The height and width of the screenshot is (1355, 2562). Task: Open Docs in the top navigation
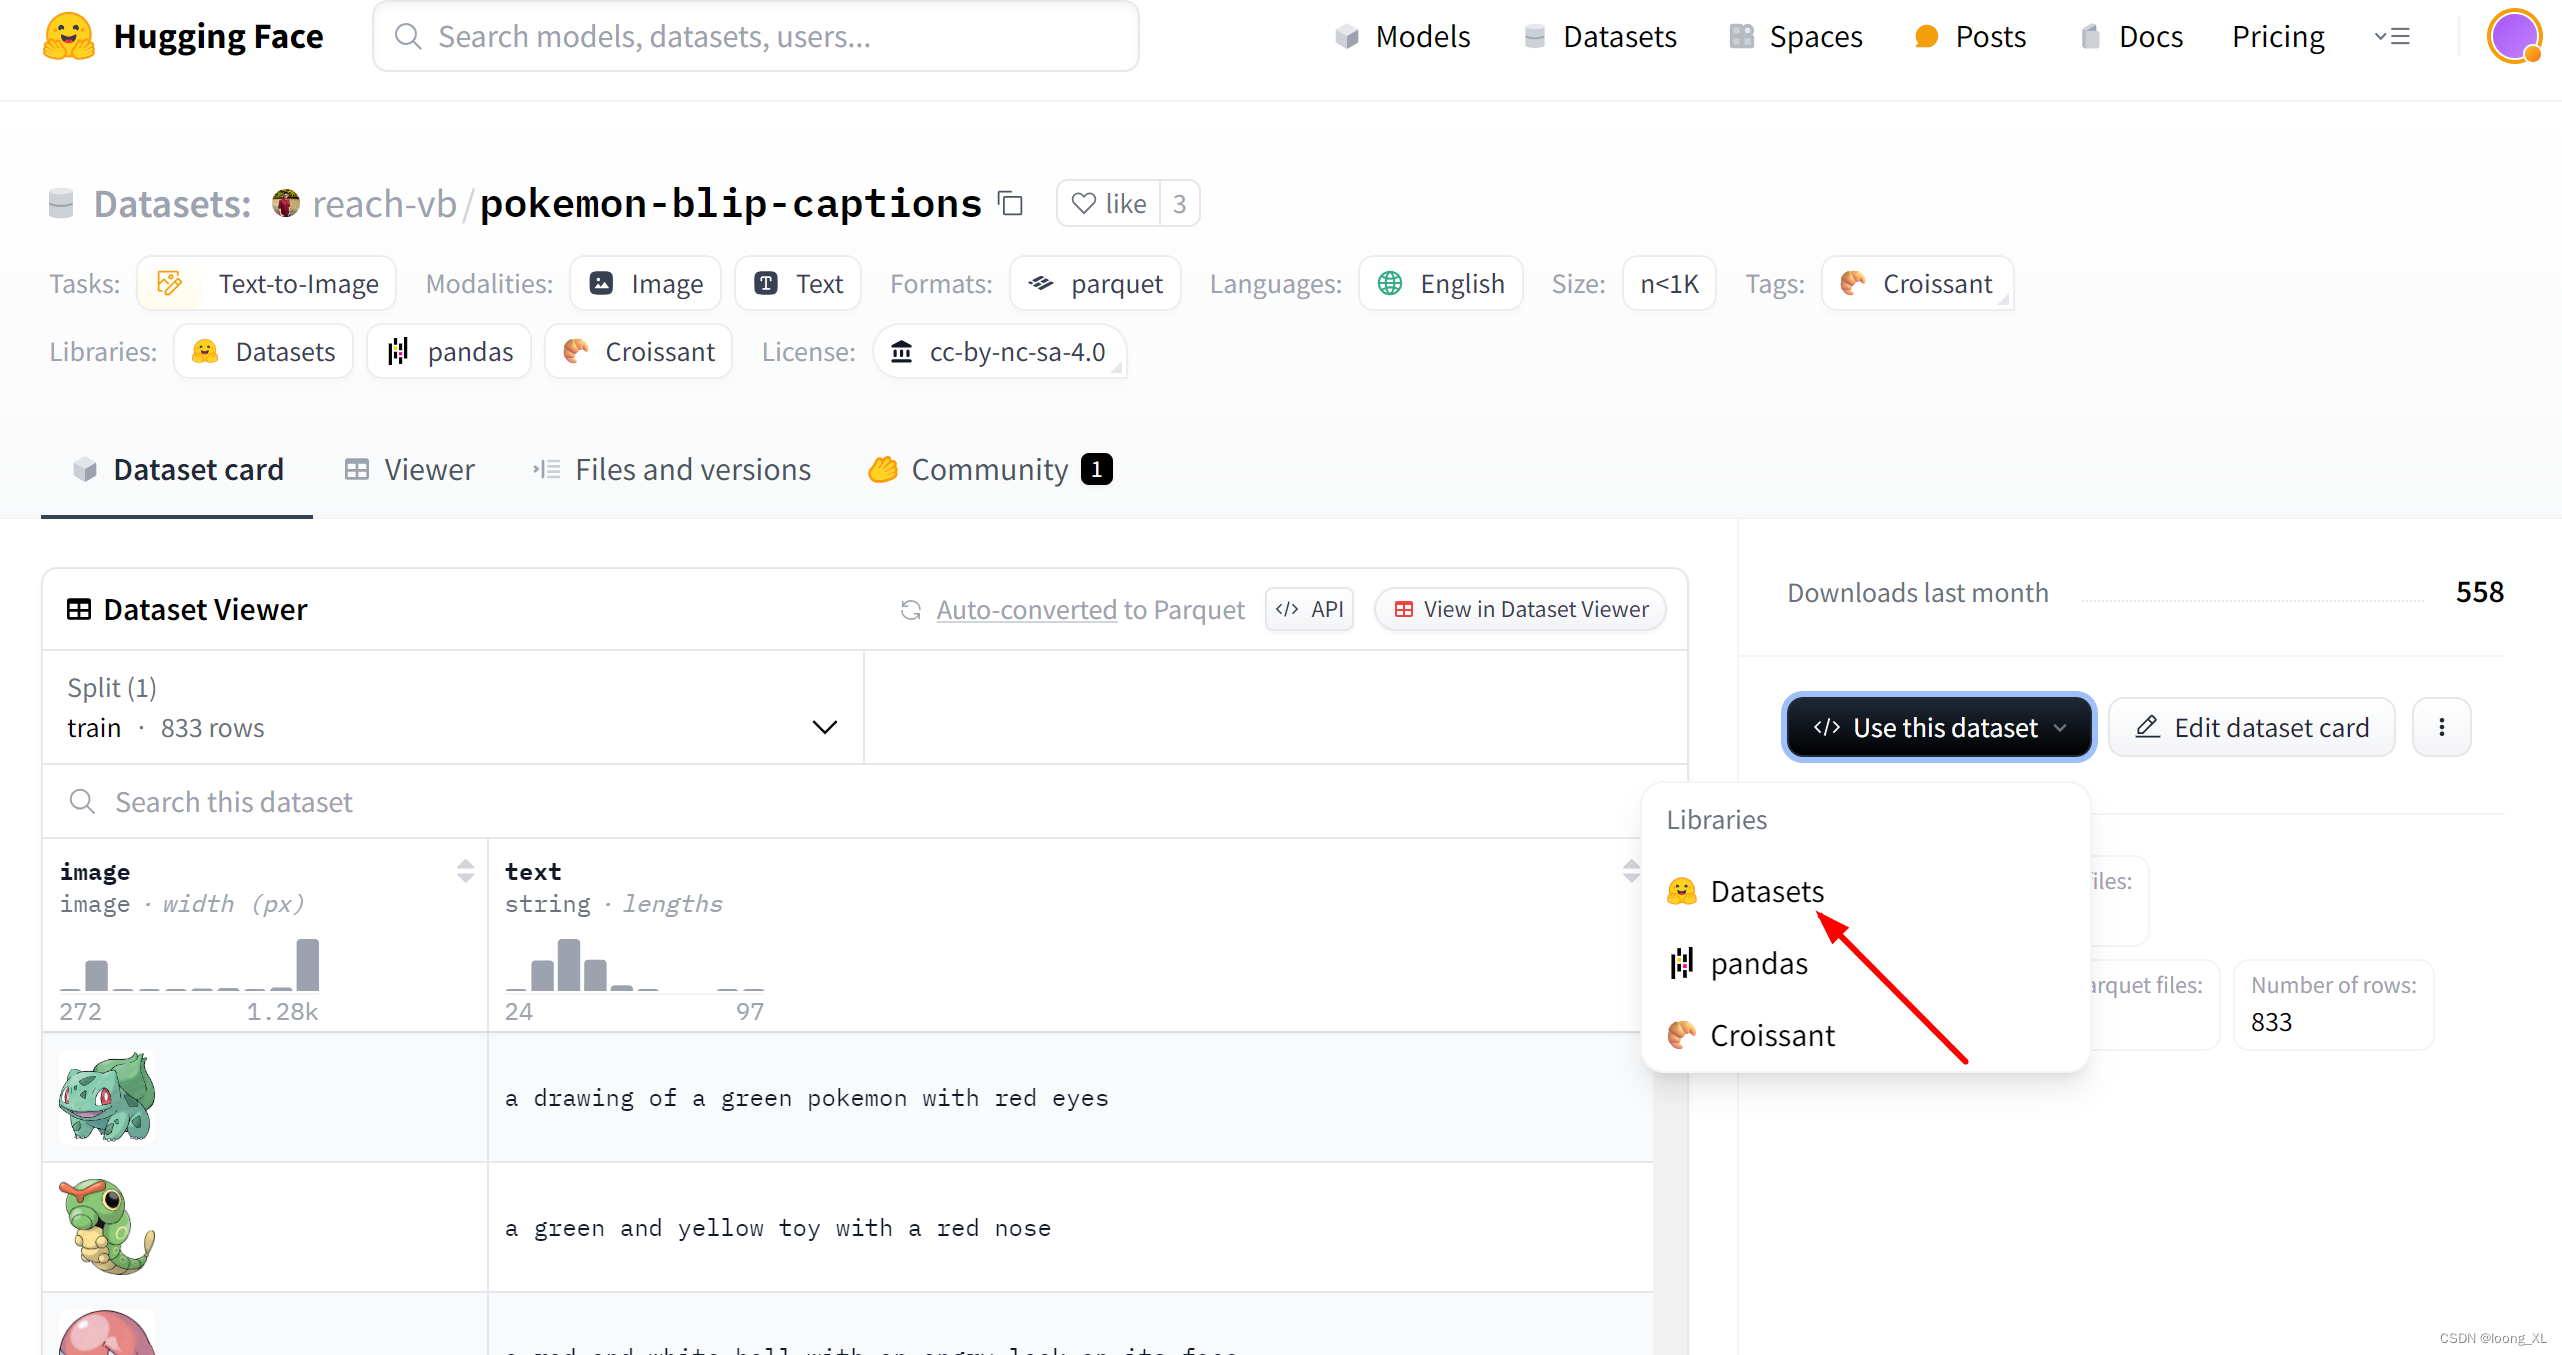pos(2131,36)
